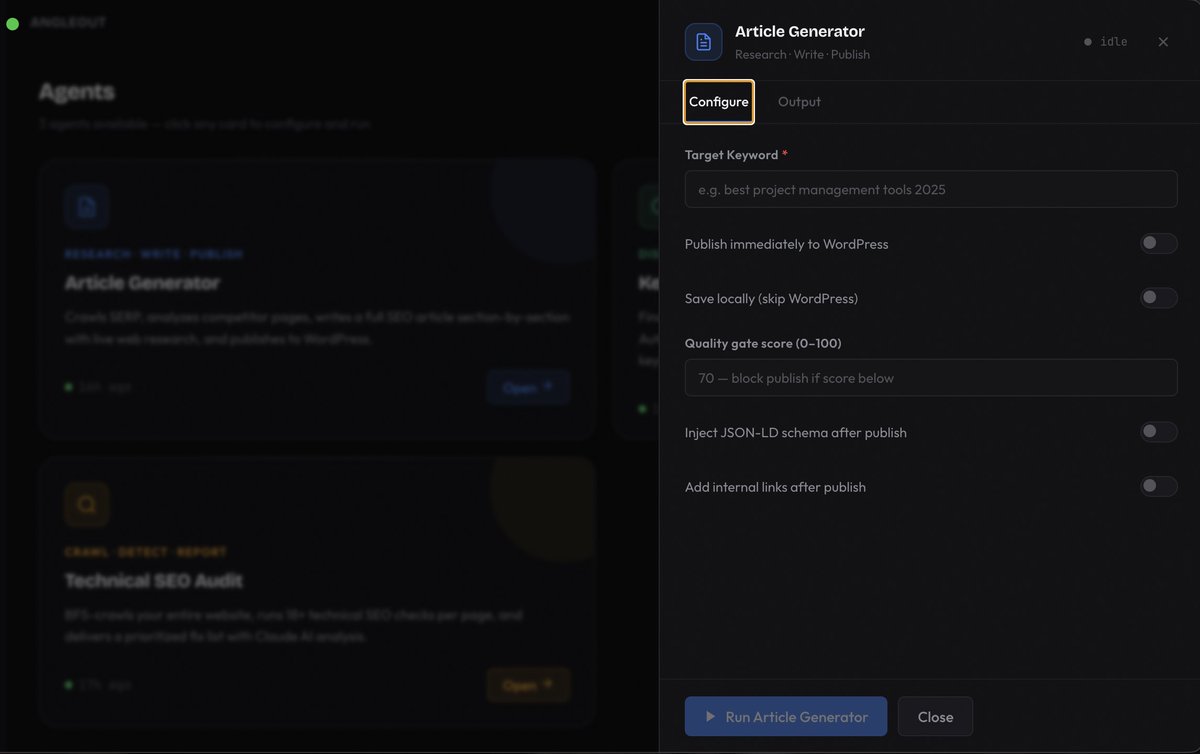Click the Open button on Technical SEO Audit card

tap(528, 686)
